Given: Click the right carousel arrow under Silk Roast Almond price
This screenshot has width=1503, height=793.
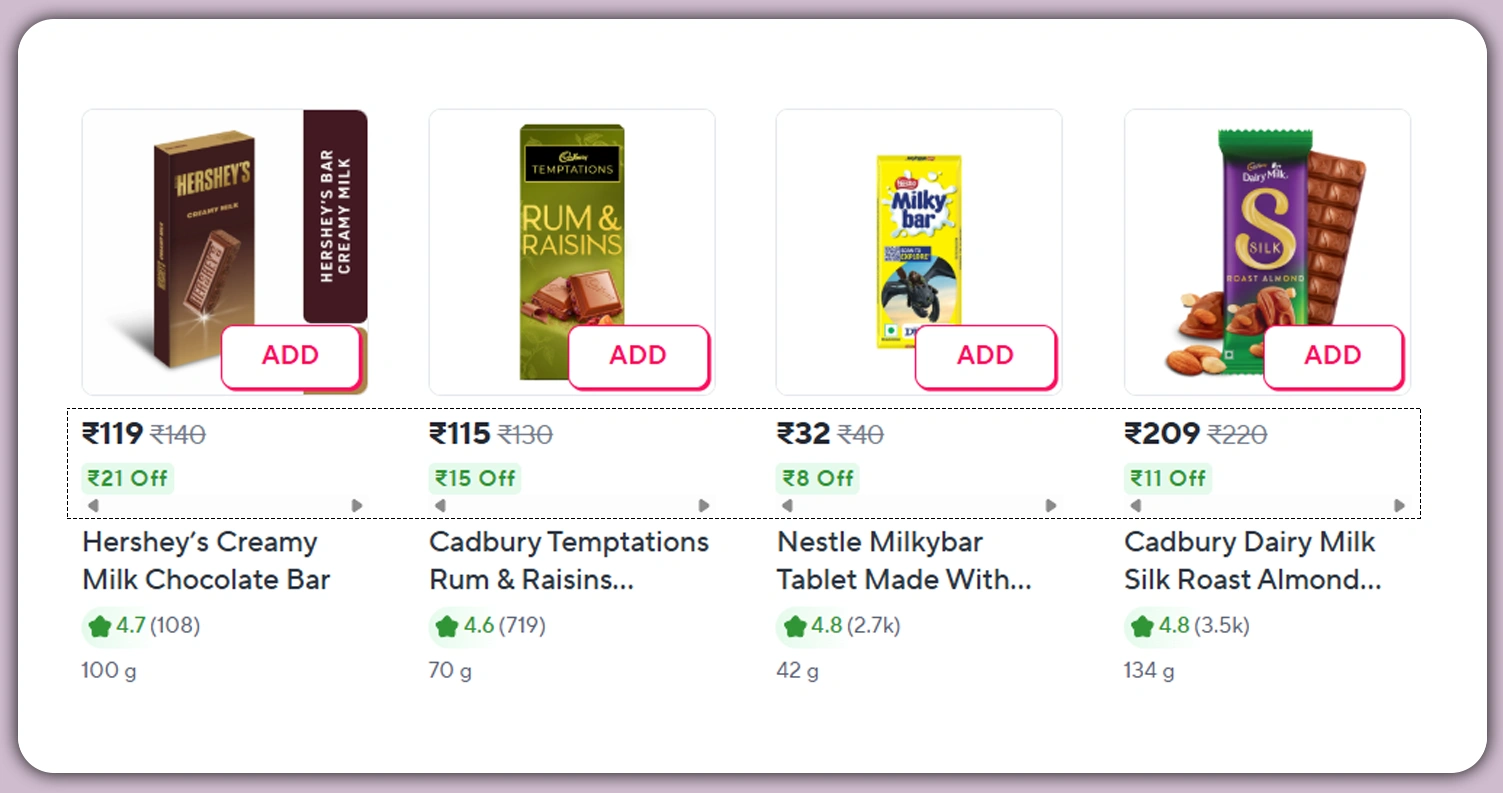Looking at the screenshot, I should pyautogui.click(x=1399, y=506).
